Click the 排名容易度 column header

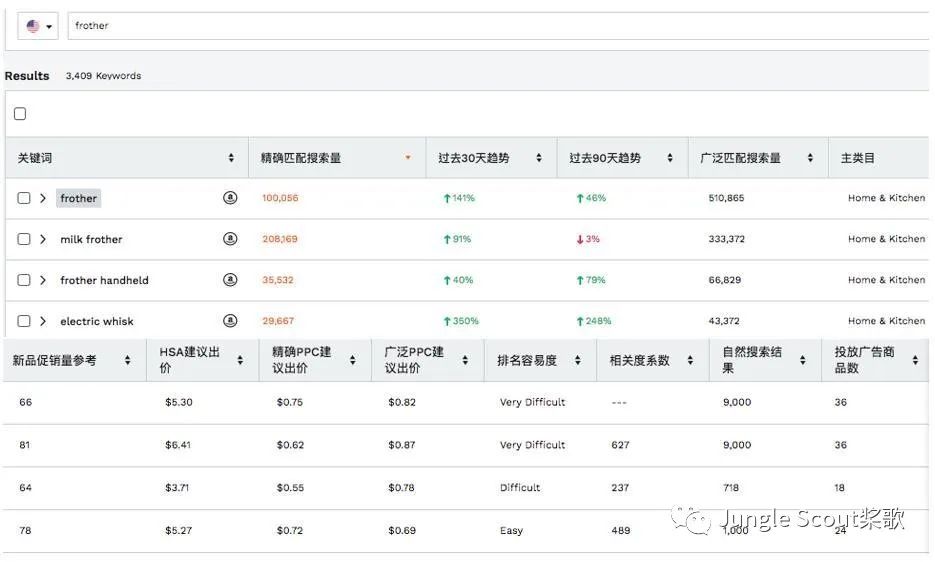coord(527,360)
